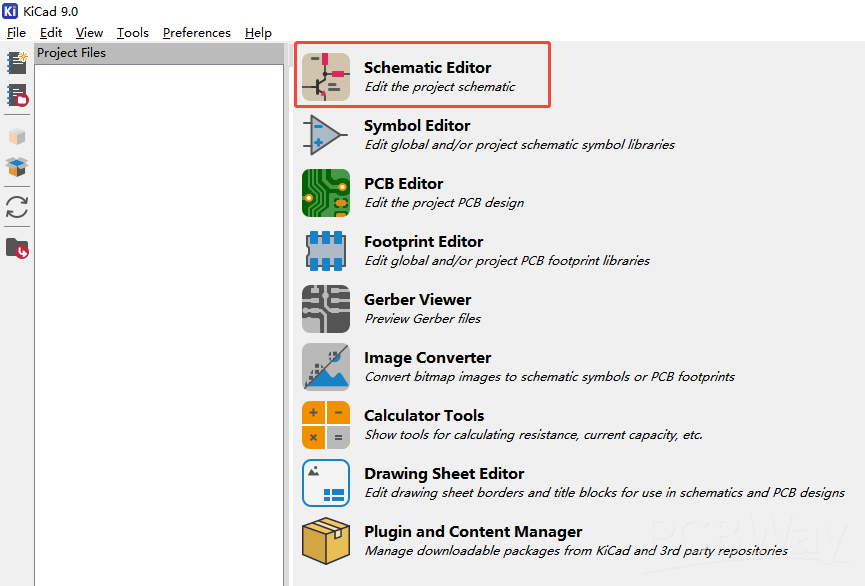Click the Archive Project box icon
The image size is (865, 586).
[x=17, y=136]
